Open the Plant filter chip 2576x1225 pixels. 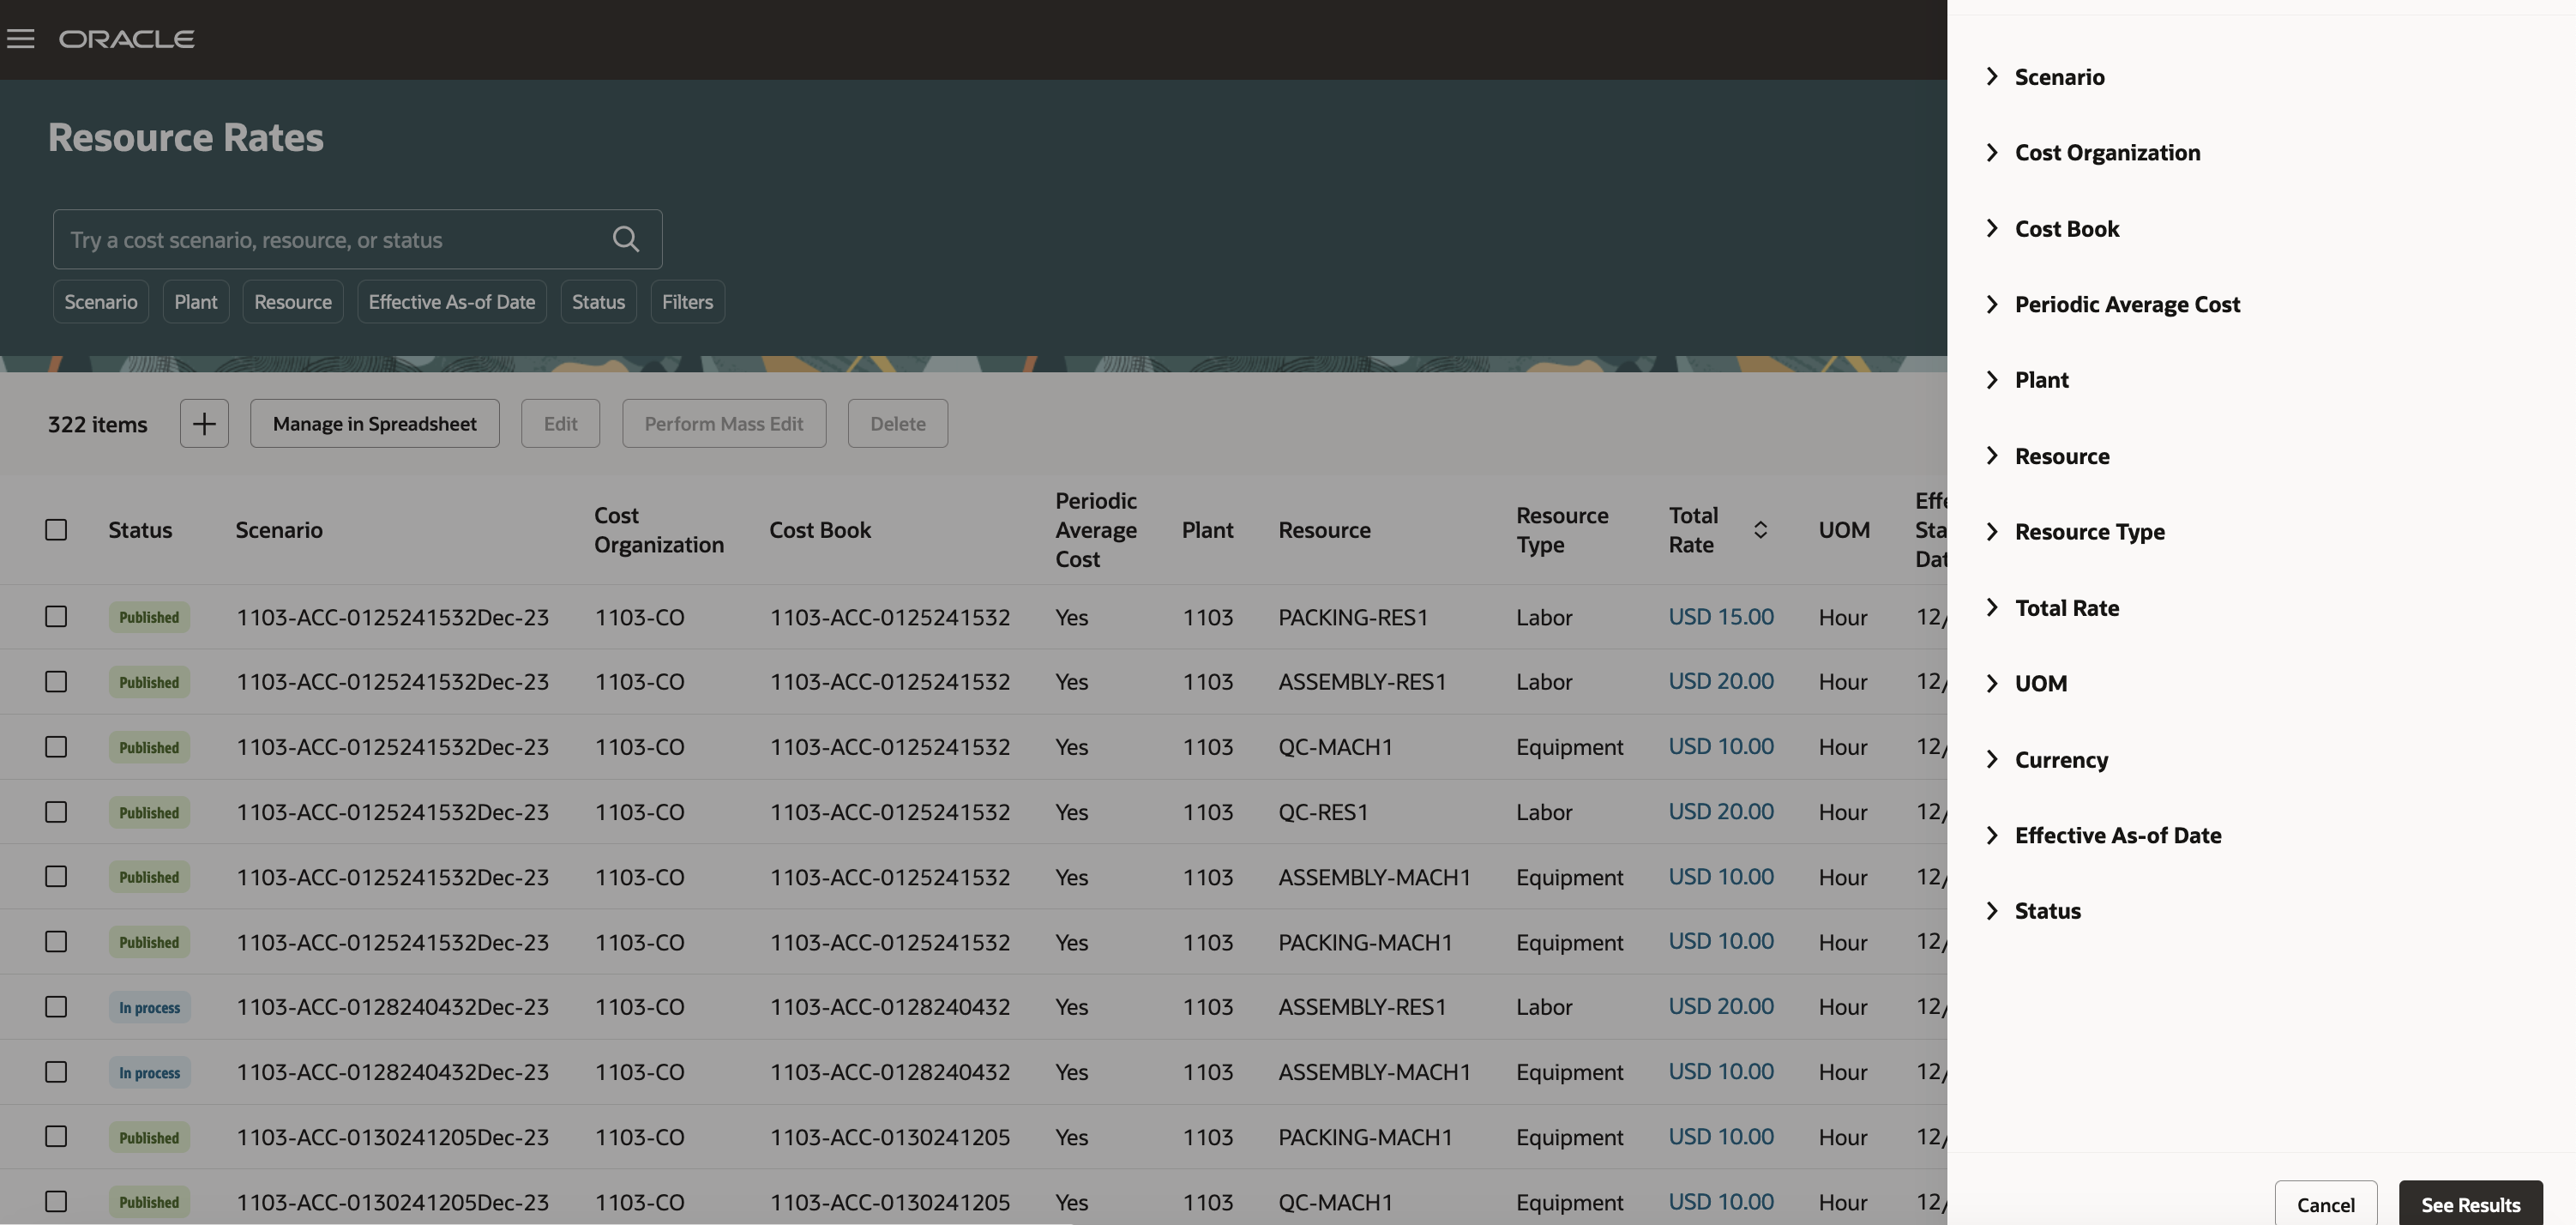pyautogui.click(x=196, y=302)
